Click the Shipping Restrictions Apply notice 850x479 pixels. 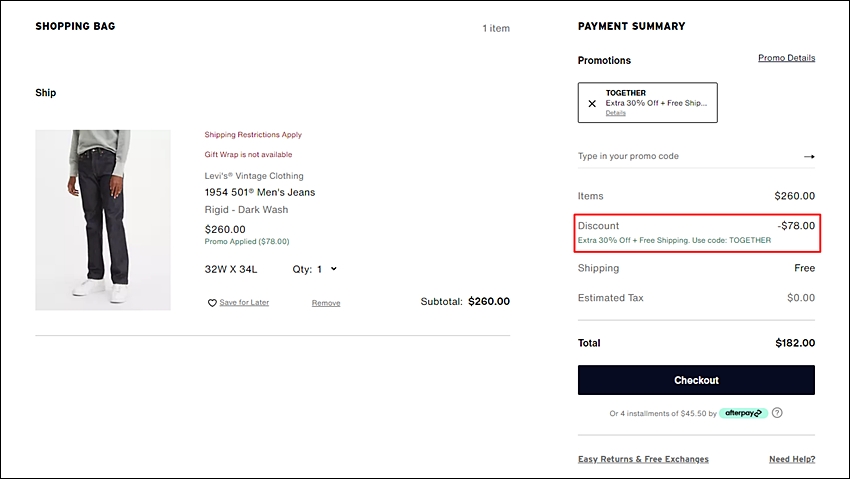coord(253,134)
